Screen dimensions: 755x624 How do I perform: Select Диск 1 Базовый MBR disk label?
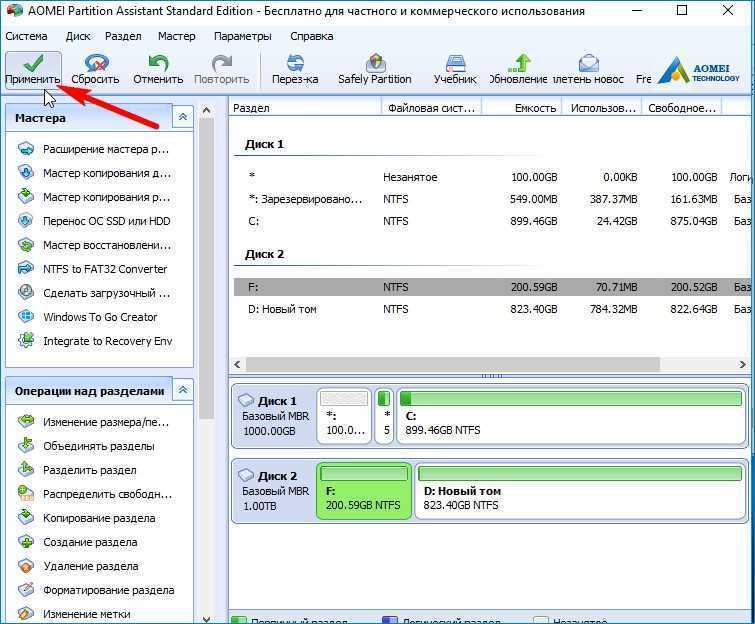274,416
